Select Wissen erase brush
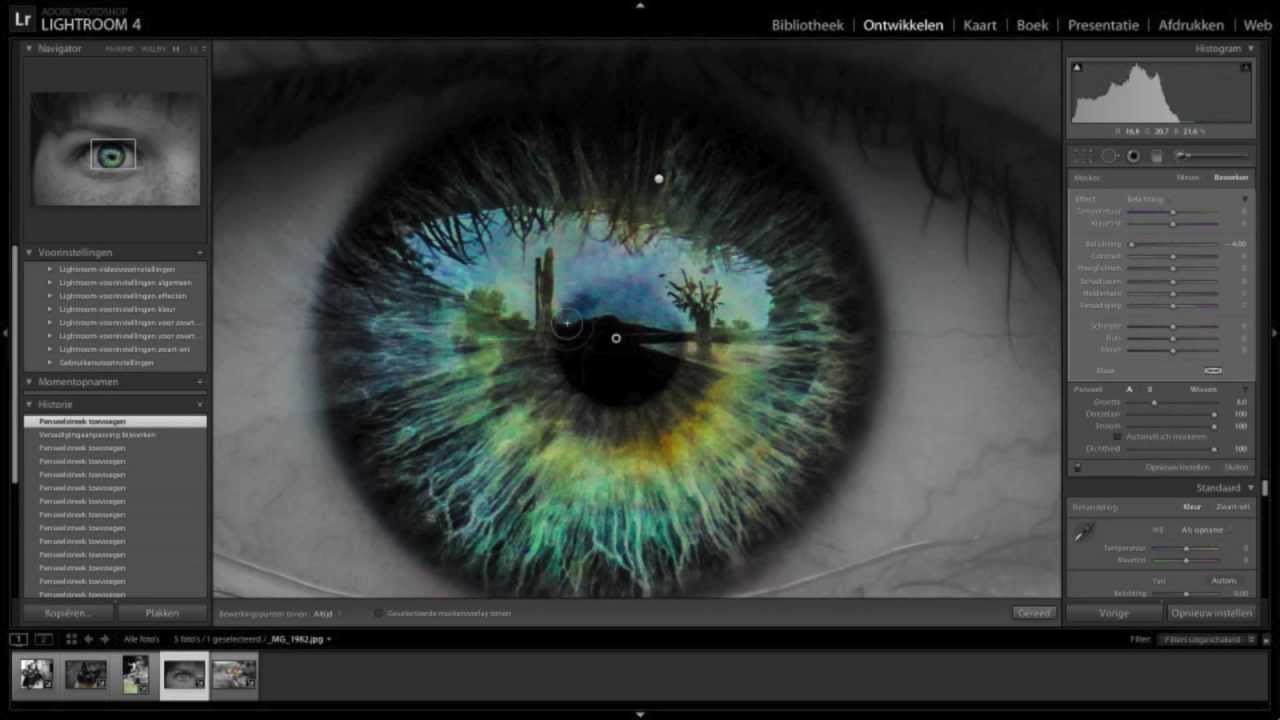The height and width of the screenshot is (720, 1280). click(1203, 389)
